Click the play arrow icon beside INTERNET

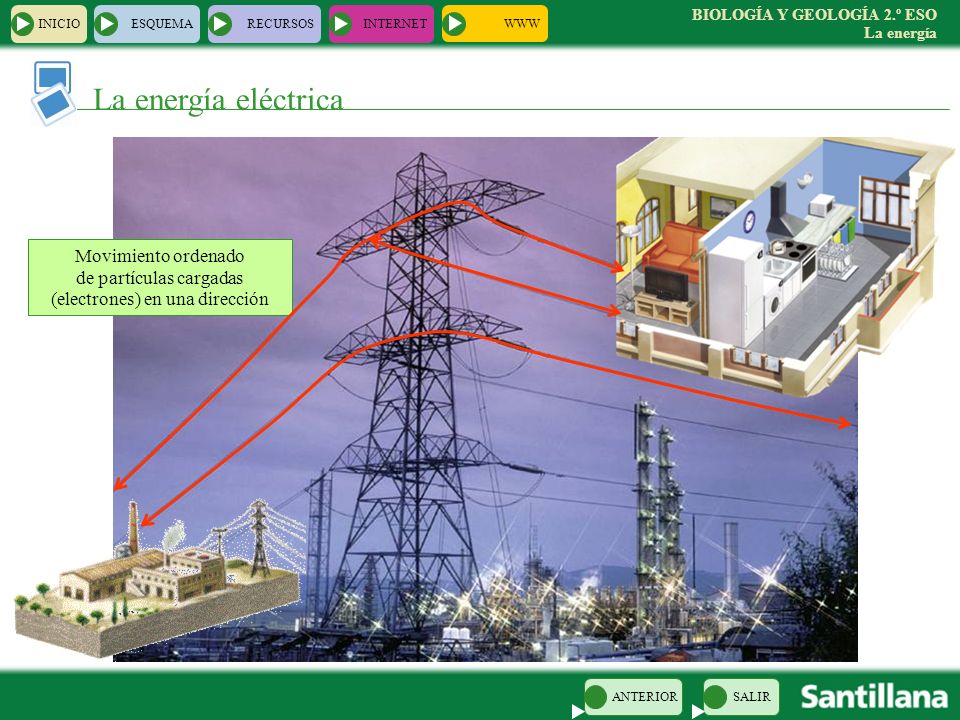coord(341,24)
